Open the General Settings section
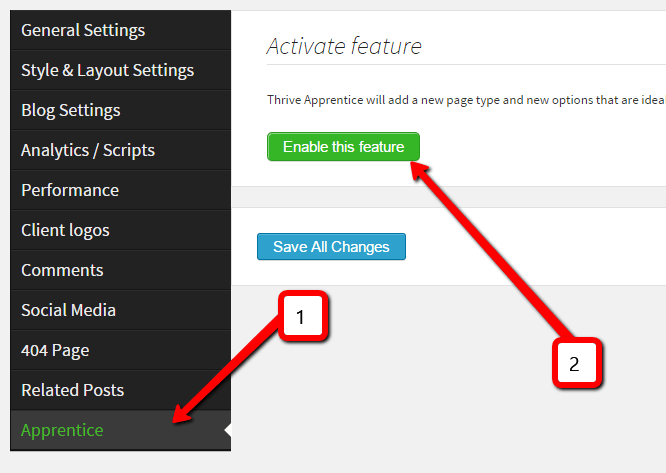Viewport: 666px width, 473px height. point(121,30)
